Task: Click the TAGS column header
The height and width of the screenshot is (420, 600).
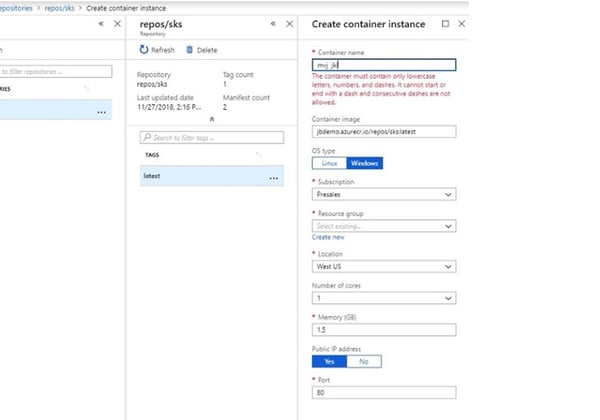Action: pos(152,155)
